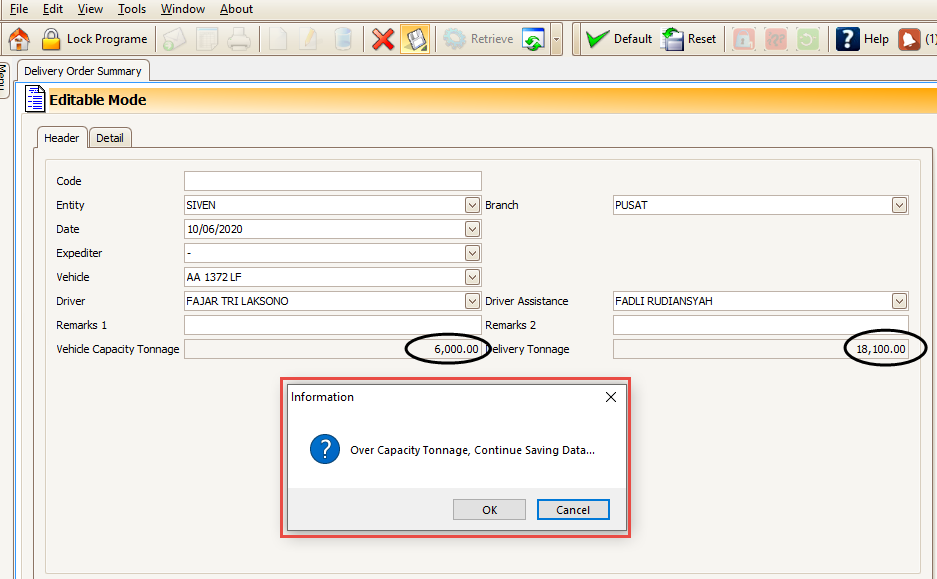Open the Tools menu
The image size is (937, 579).
click(131, 9)
